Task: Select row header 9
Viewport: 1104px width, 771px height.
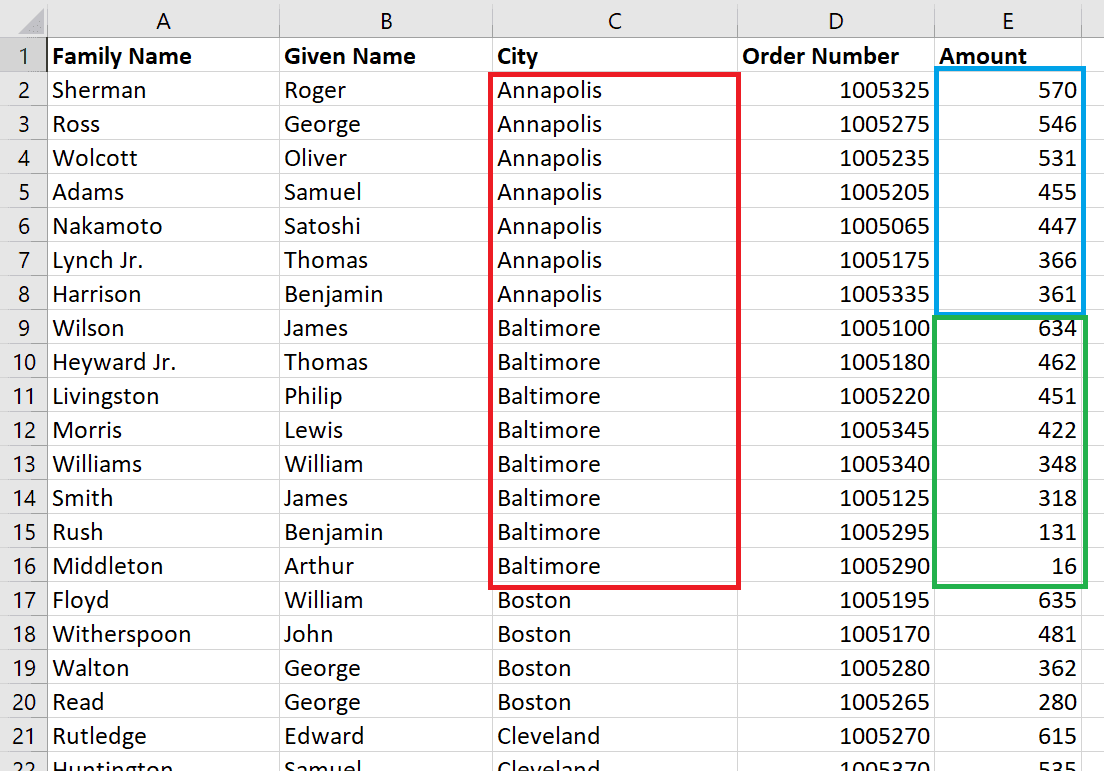Action: point(24,327)
